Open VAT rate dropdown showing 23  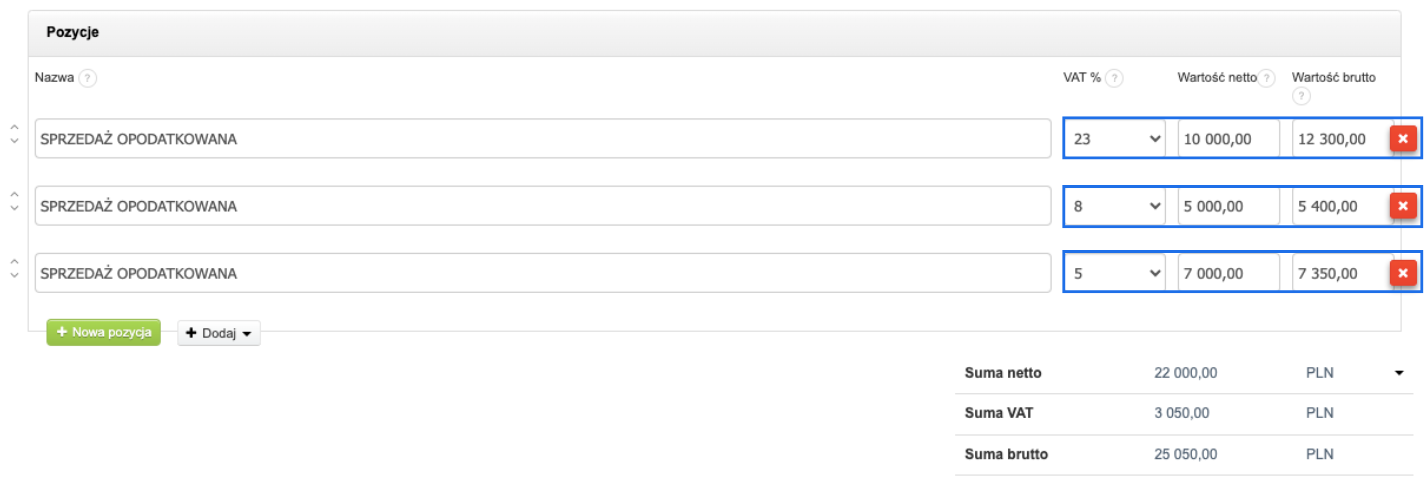(1116, 139)
